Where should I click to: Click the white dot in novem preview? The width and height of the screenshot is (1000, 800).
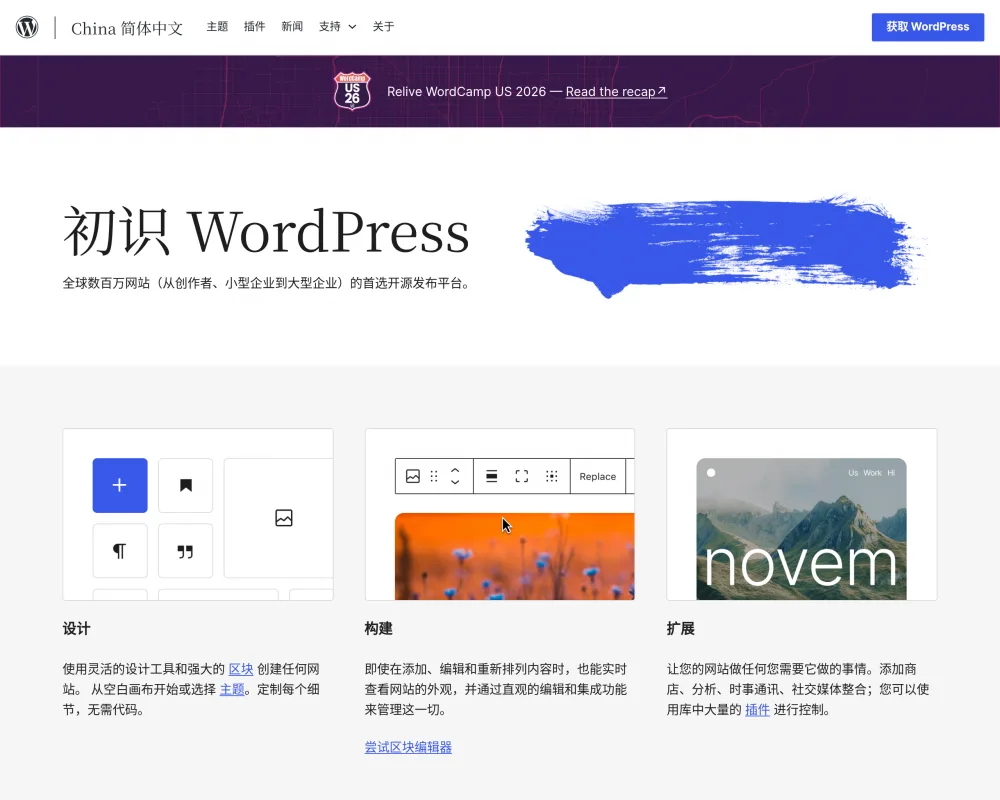(711, 473)
